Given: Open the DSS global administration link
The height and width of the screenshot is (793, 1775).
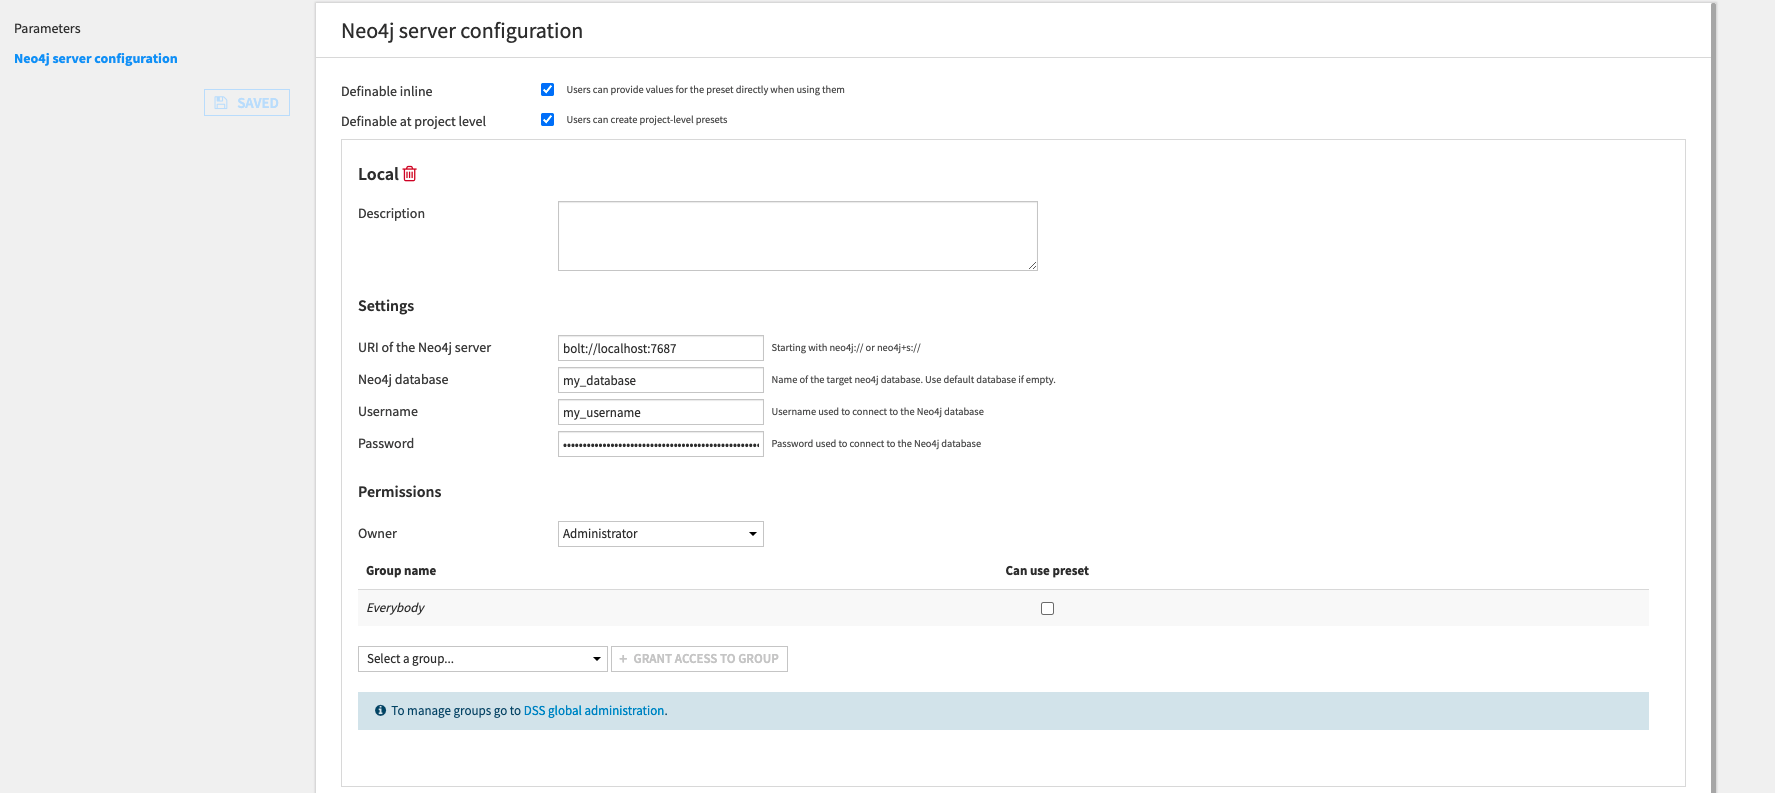Looking at the screenshot, I should click(595, 711).
